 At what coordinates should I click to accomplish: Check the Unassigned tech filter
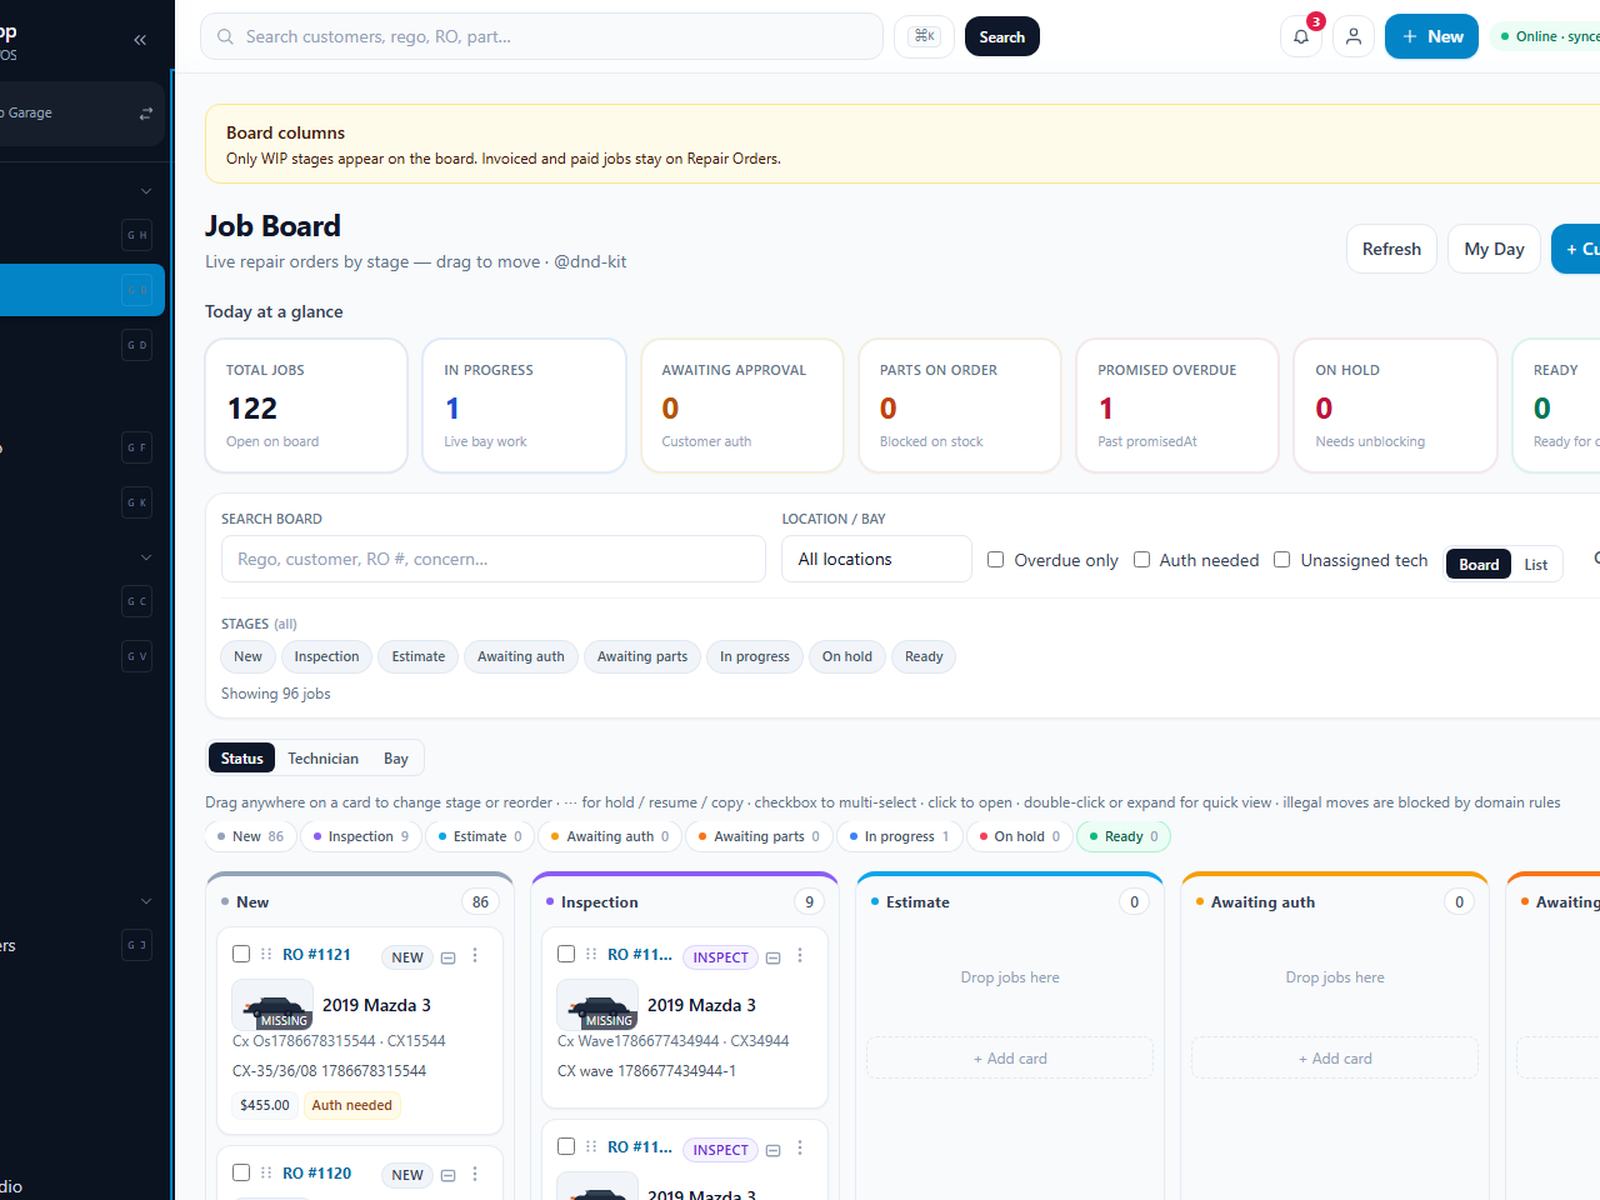click(x=1282, y=560)
